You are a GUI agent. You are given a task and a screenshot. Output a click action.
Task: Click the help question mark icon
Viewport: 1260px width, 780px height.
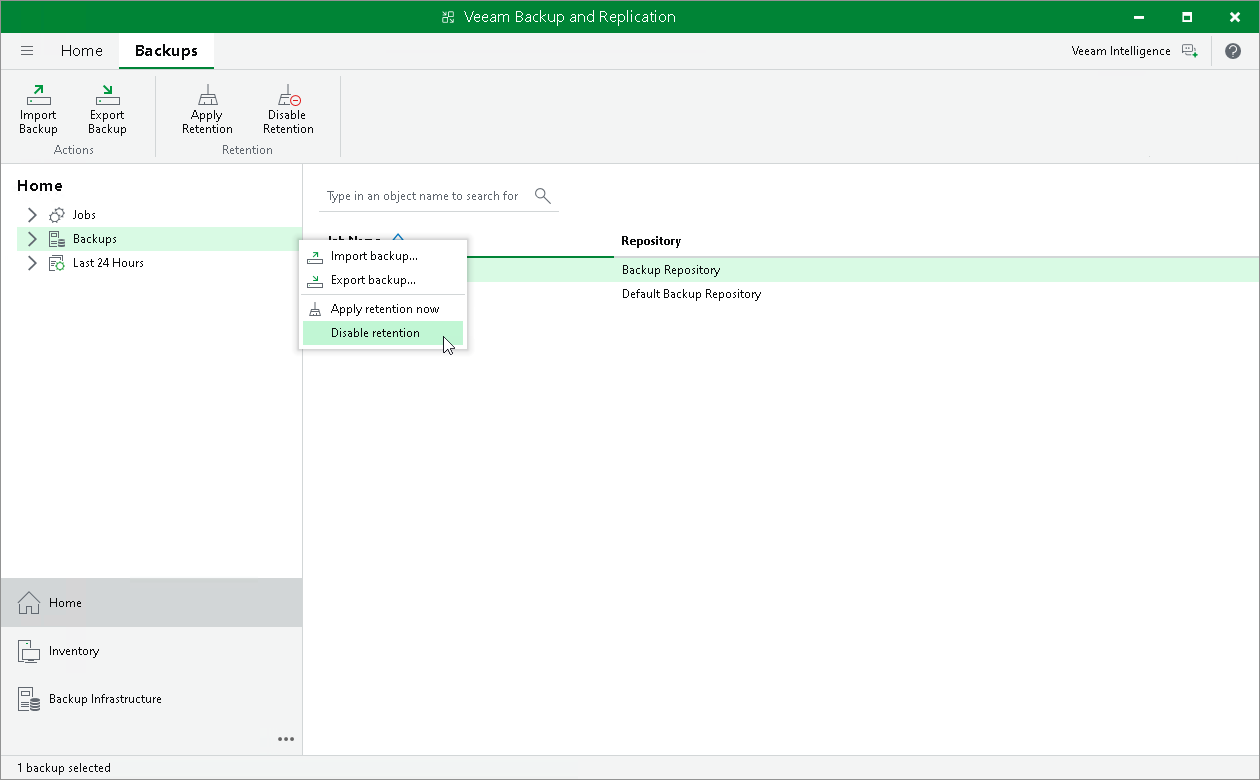click(1233, 51)
